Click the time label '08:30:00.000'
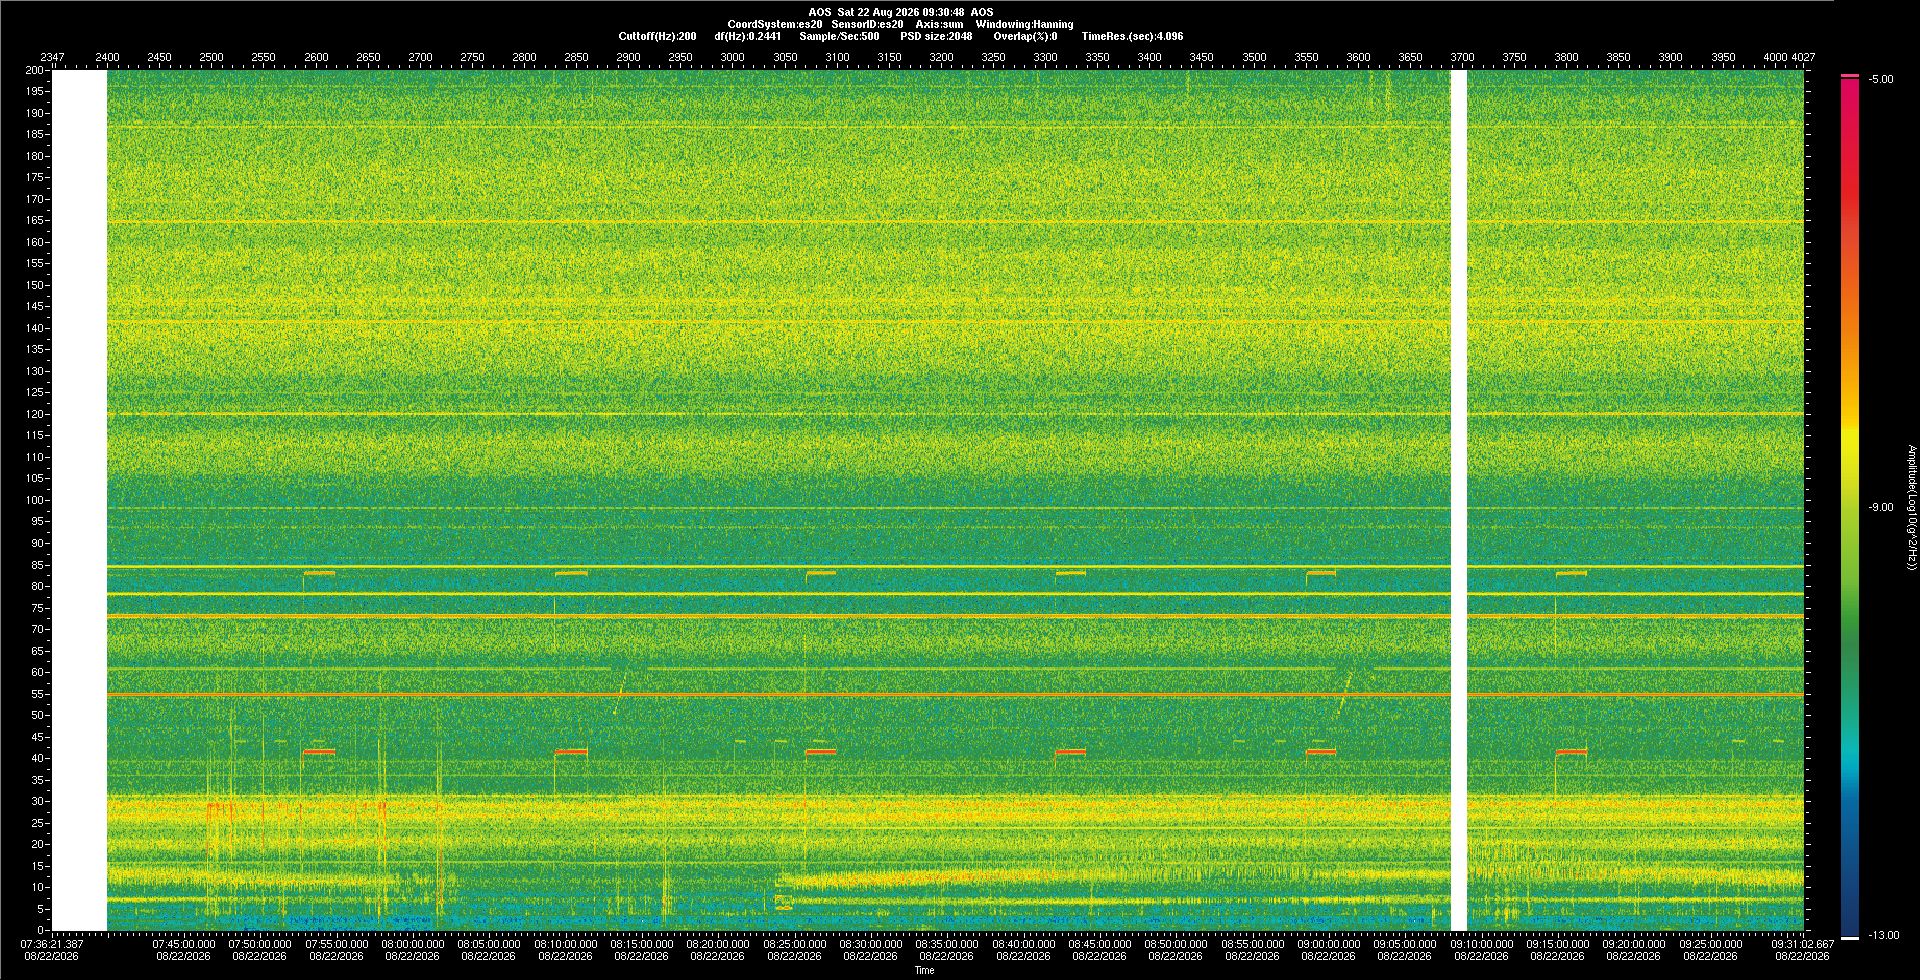This screenshot has height=980, width=1920. pos(870,943)
